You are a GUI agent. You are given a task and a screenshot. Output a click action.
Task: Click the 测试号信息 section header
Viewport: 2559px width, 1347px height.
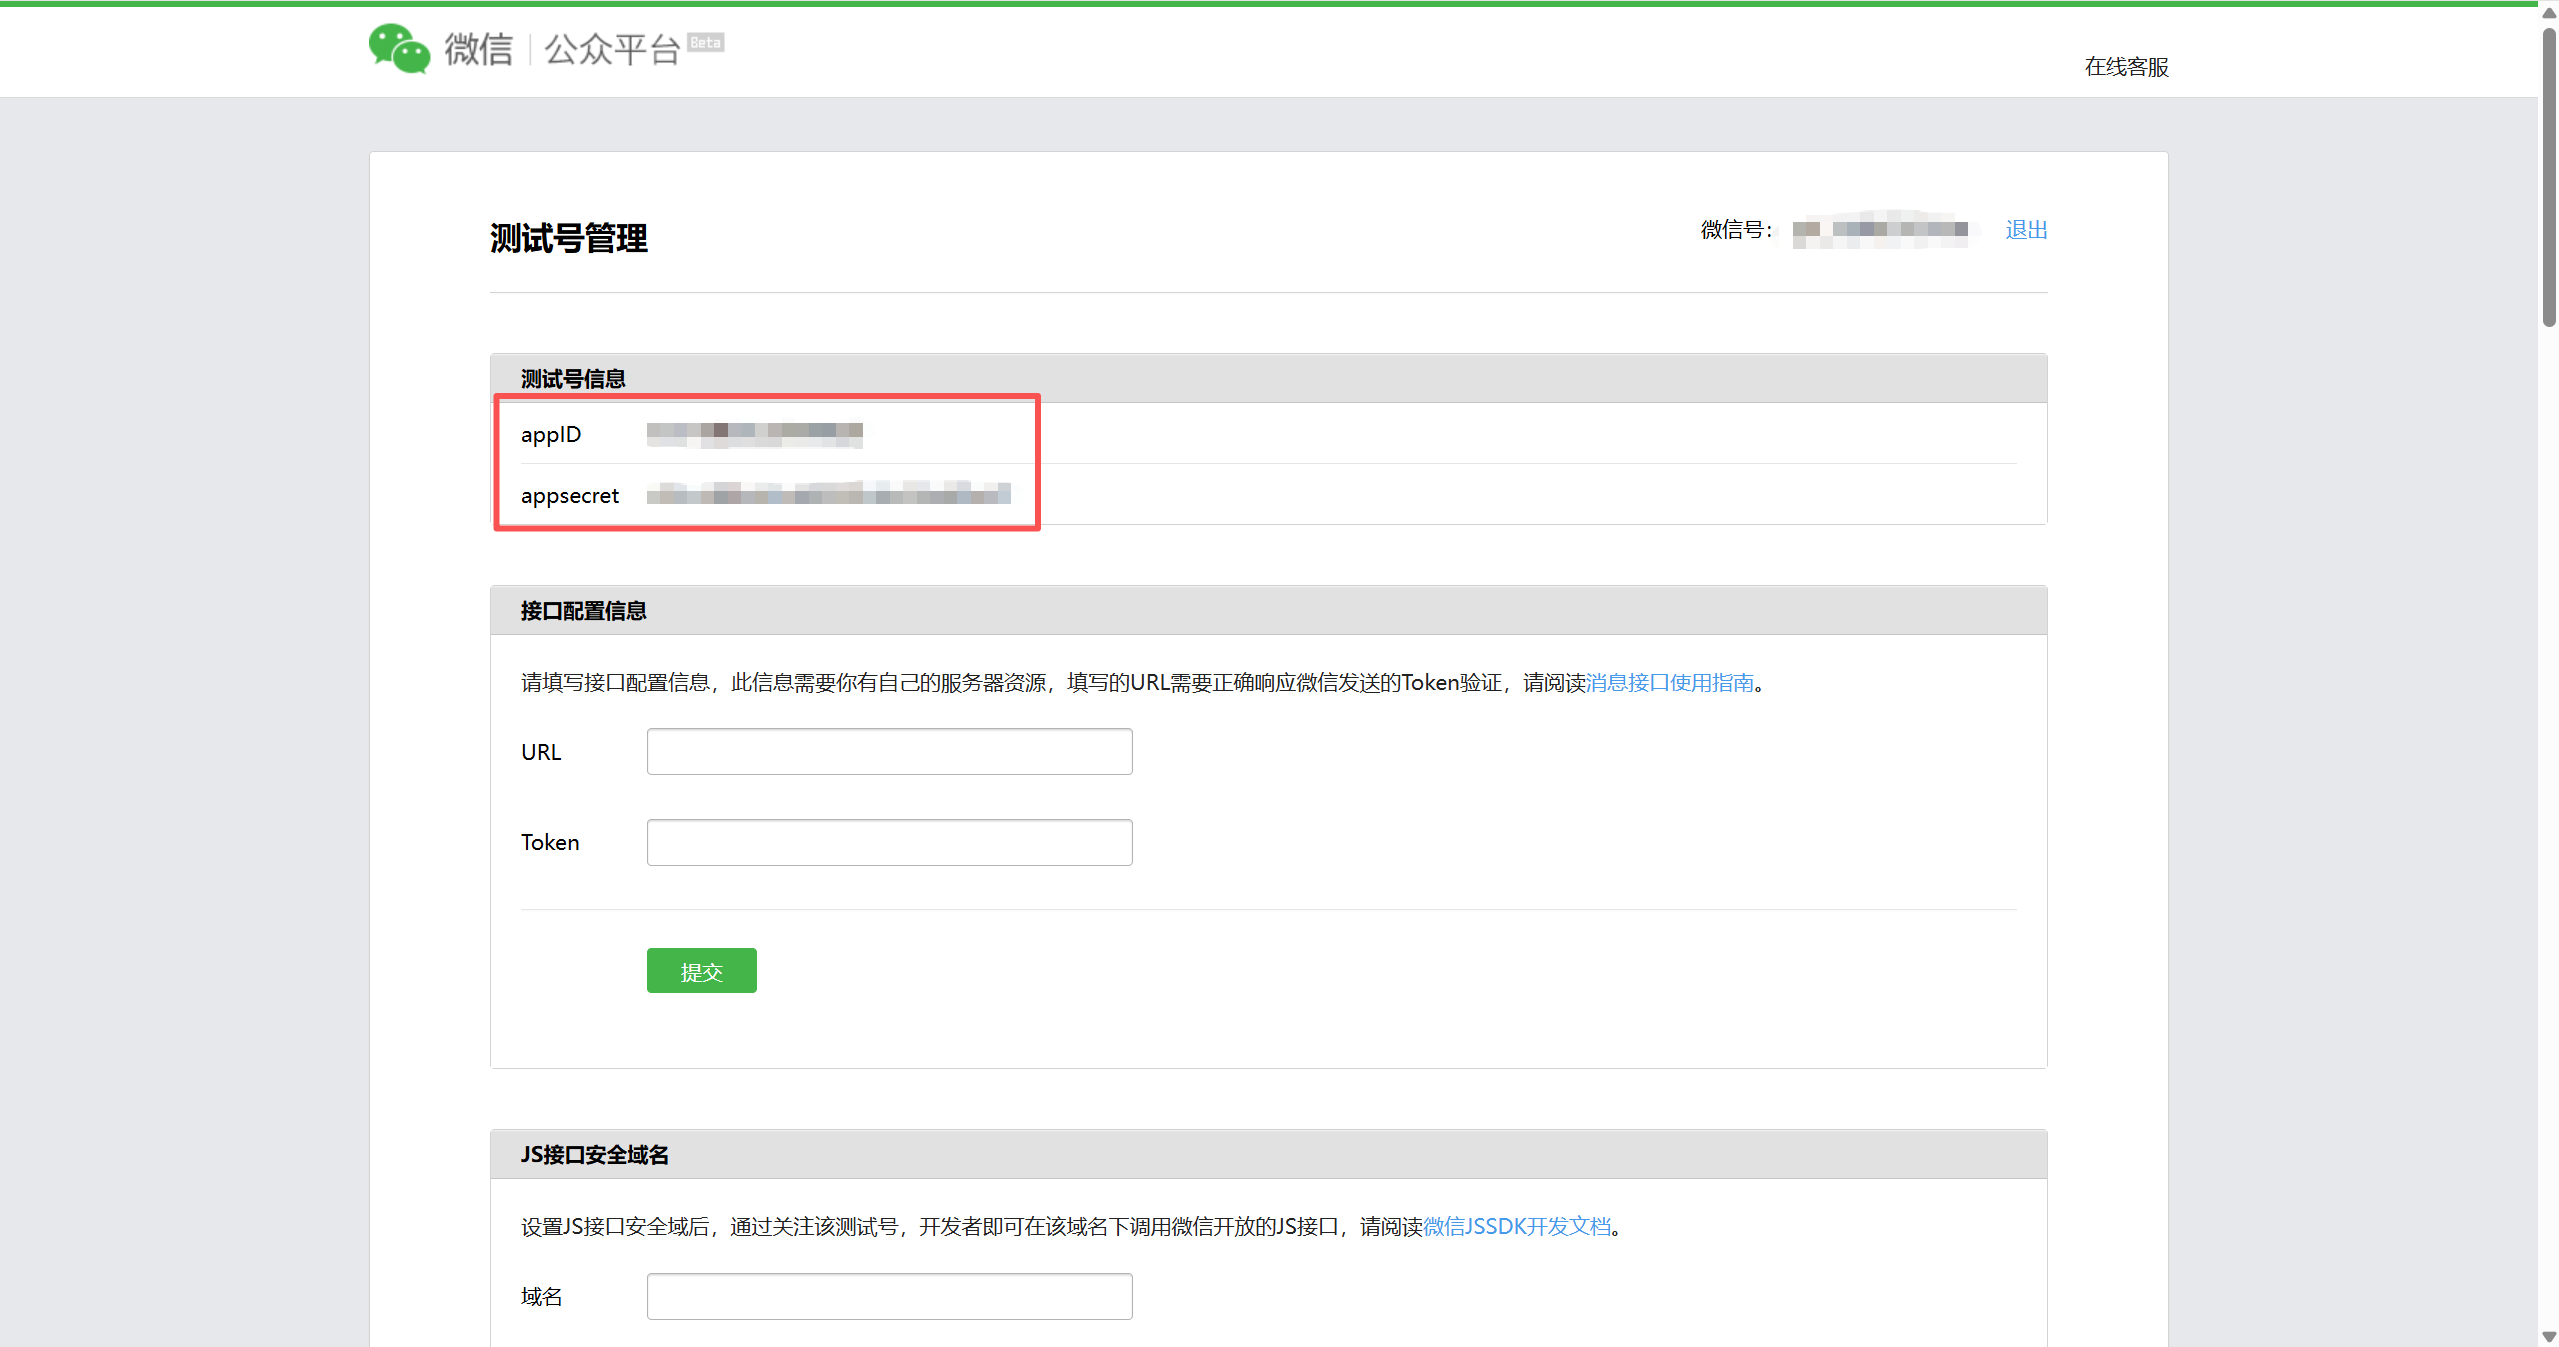click(573, 379)
